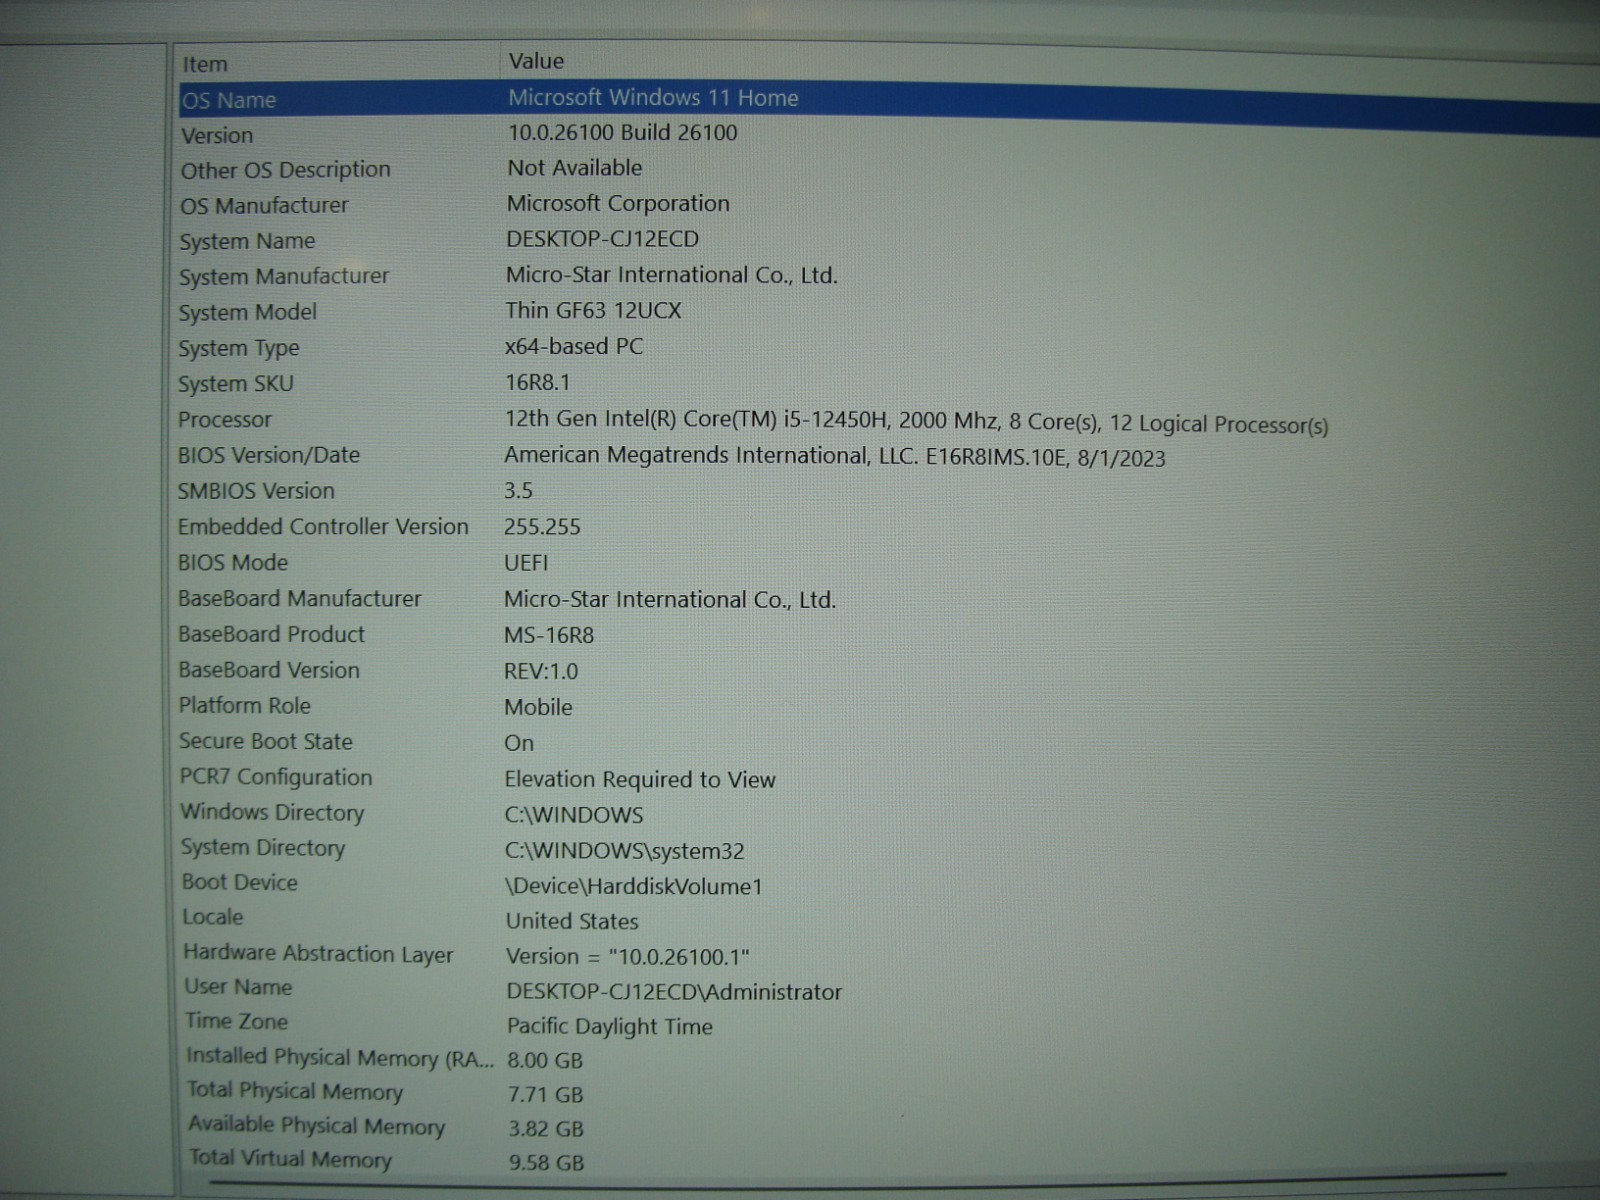Select the Version row label
1600x1200 pixels.
(217, 135)
